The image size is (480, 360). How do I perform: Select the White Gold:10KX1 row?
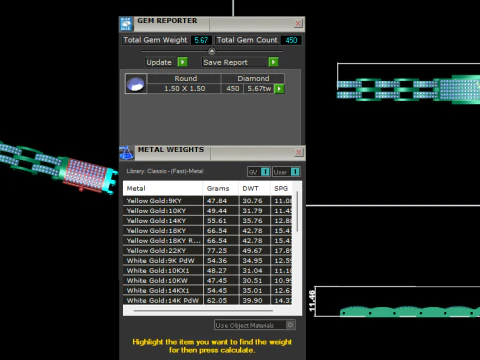(x=208, y=271)
